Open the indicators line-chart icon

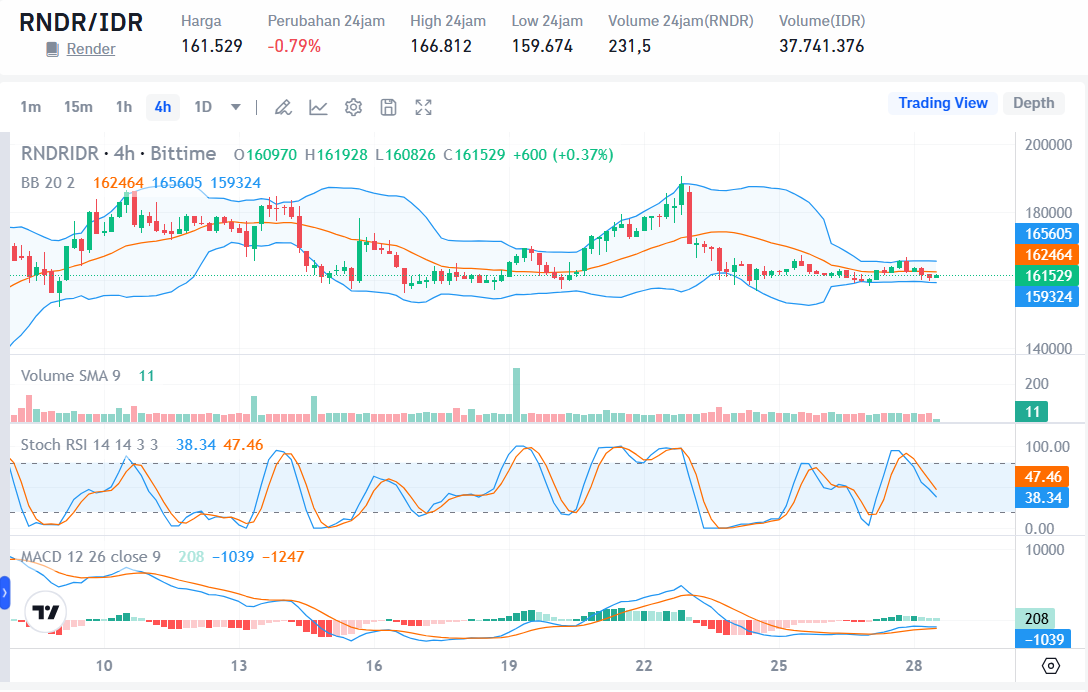pos(318,107)
